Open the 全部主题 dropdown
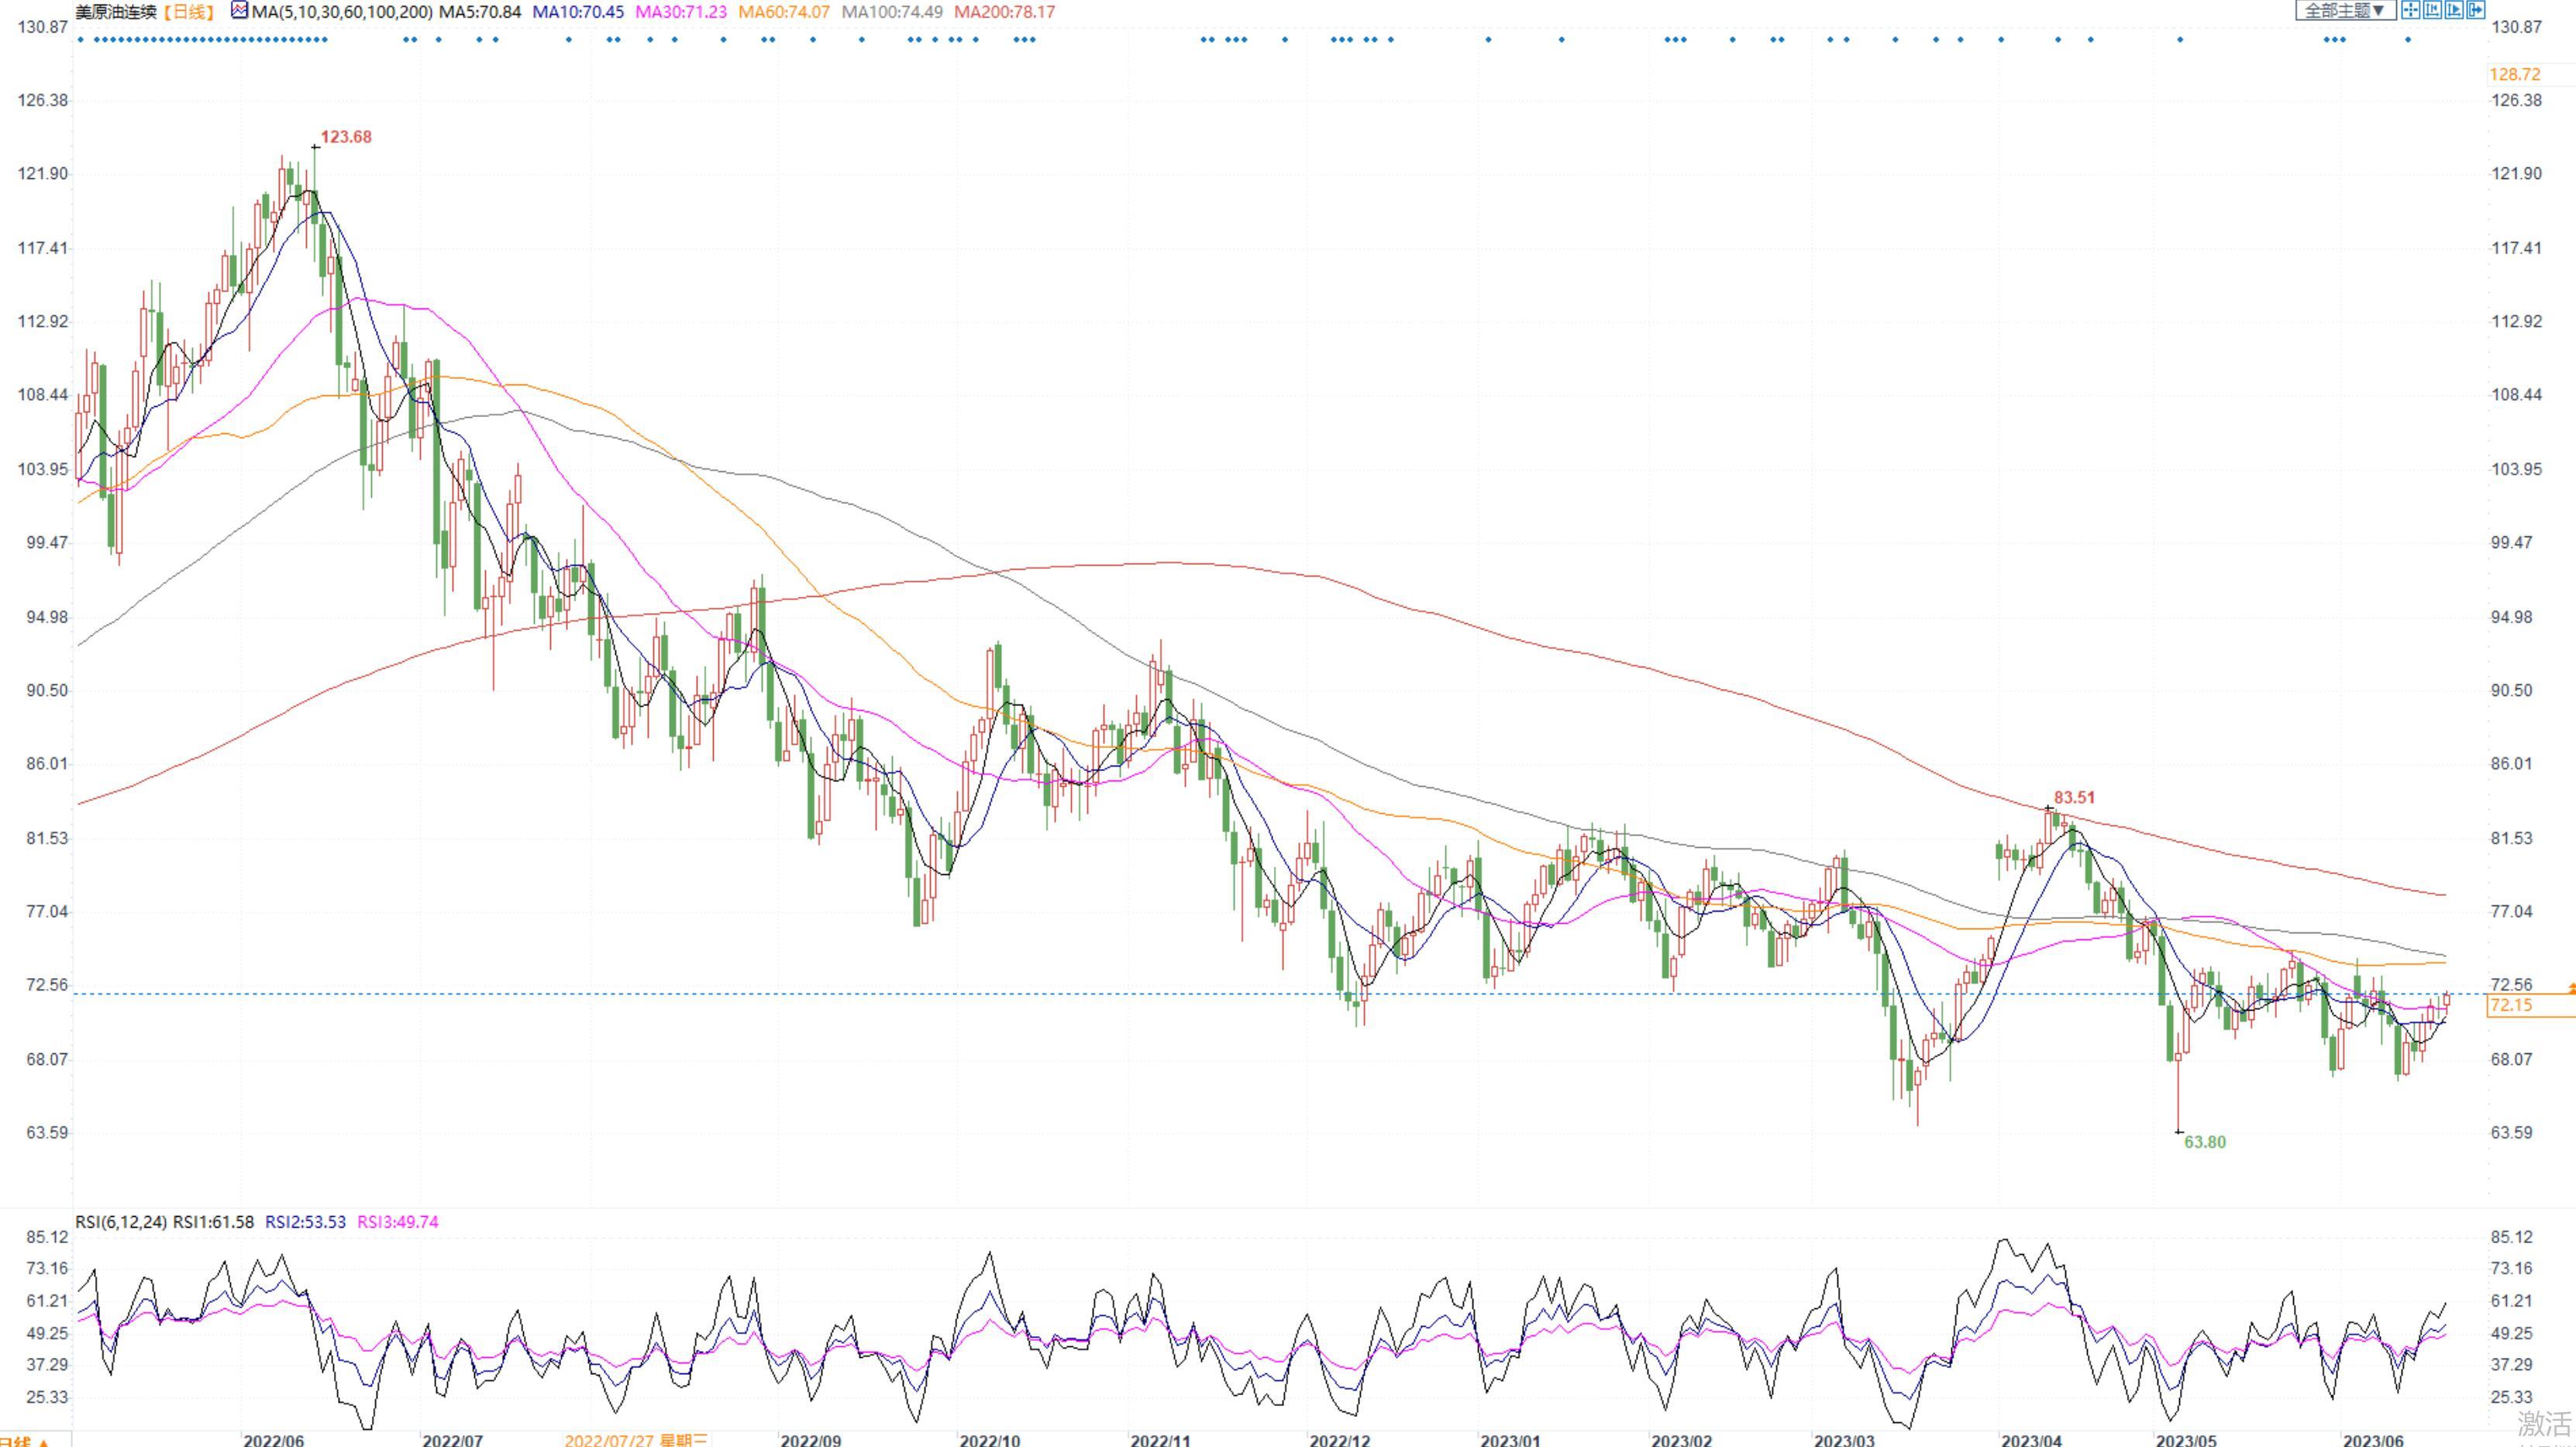 pyautogui.click(x=2344, y=11)
